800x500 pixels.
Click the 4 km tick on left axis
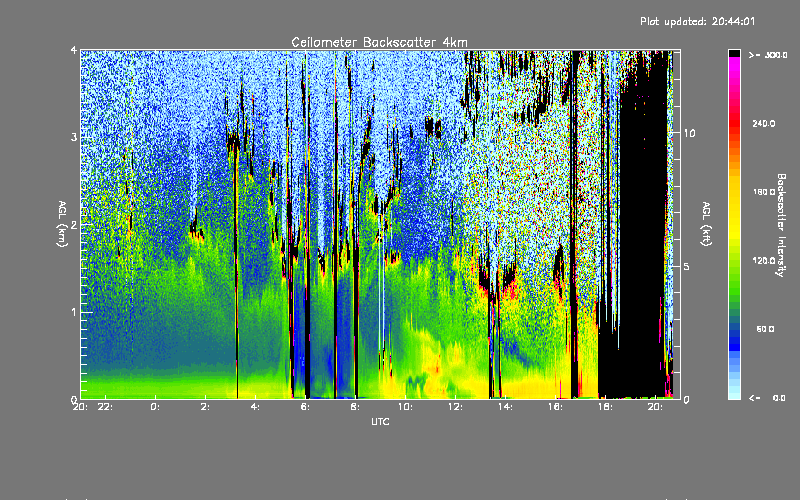pyautogui.click(x=74, y=51)
